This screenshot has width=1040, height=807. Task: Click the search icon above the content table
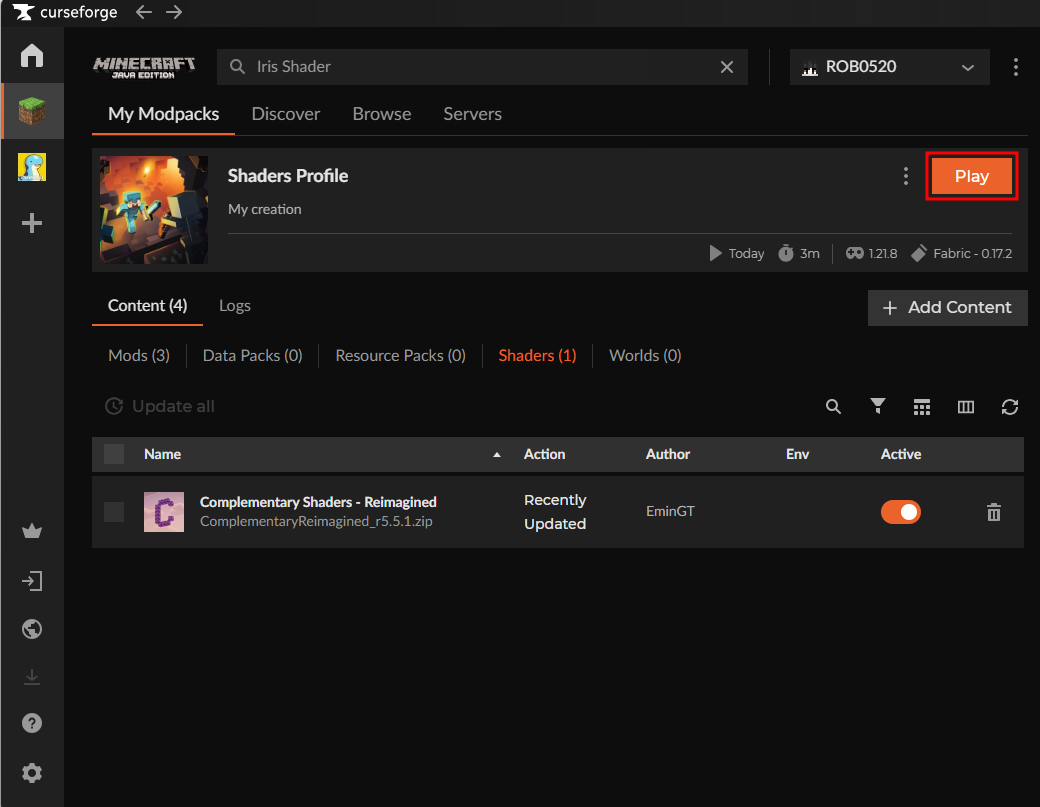(833, 406)
